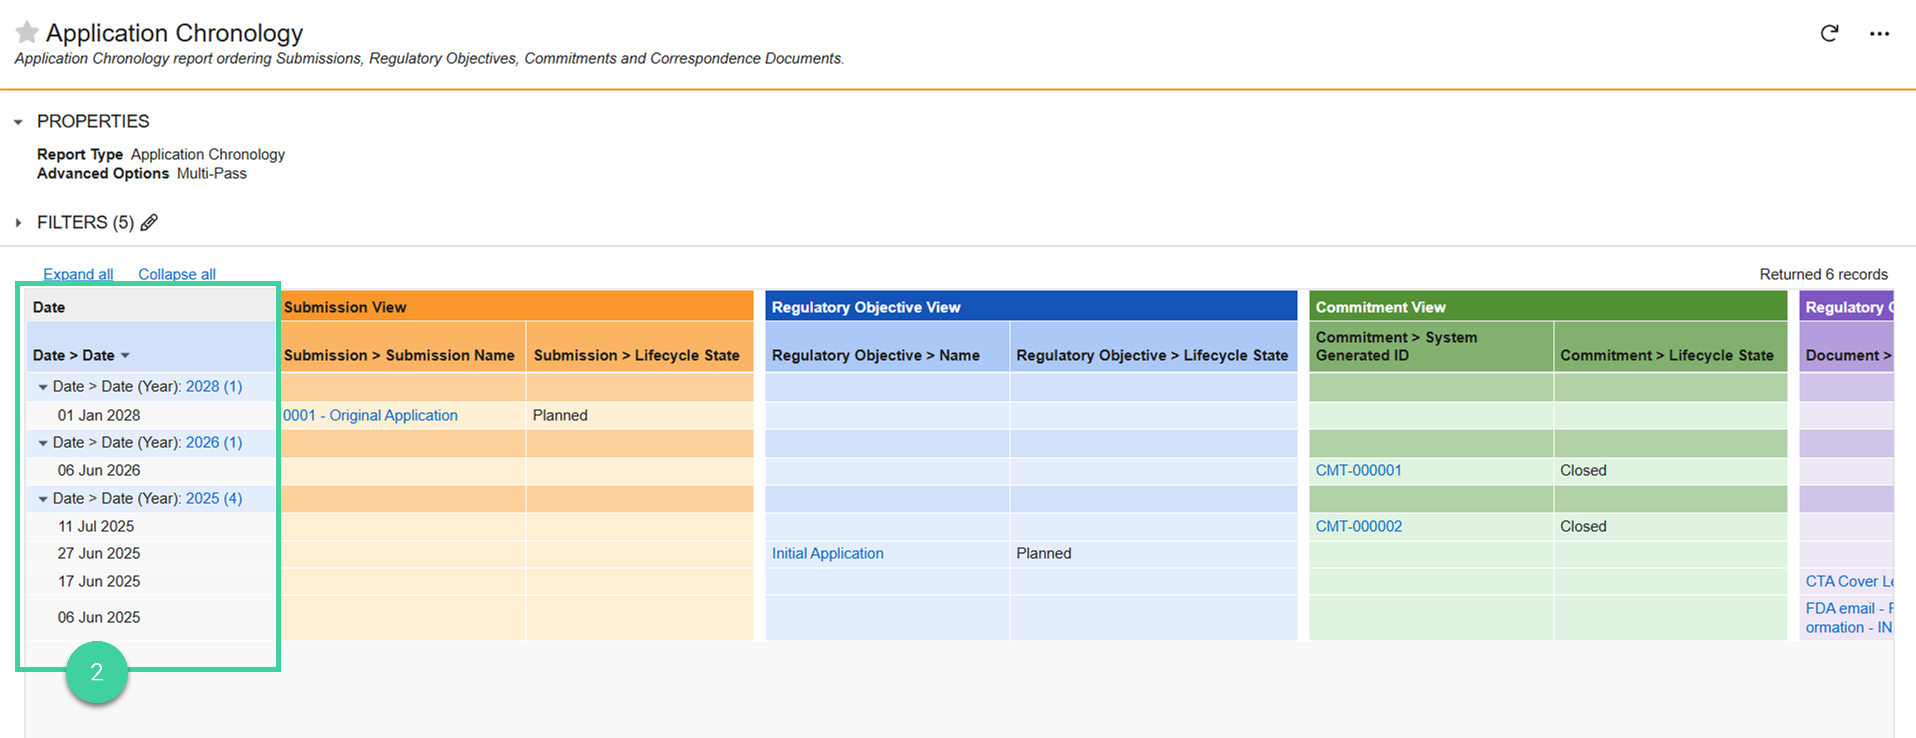
Task: Click the 2026 (1) year group link
Action: pyautogui.click(x=214, y=442)
